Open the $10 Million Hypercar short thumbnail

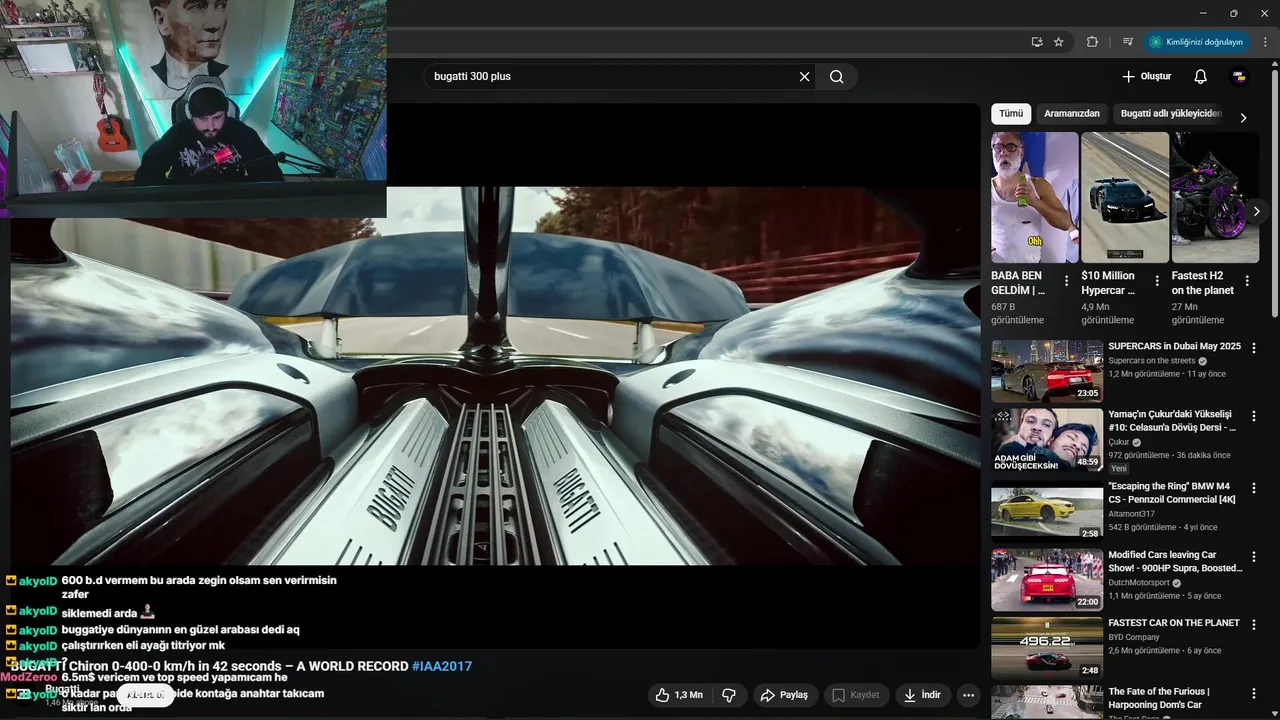(1125, 197)
